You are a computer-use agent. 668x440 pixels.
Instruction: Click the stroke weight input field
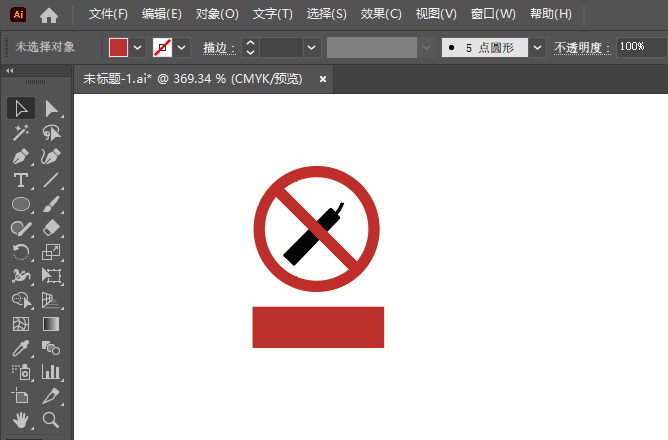pos(281,47)
